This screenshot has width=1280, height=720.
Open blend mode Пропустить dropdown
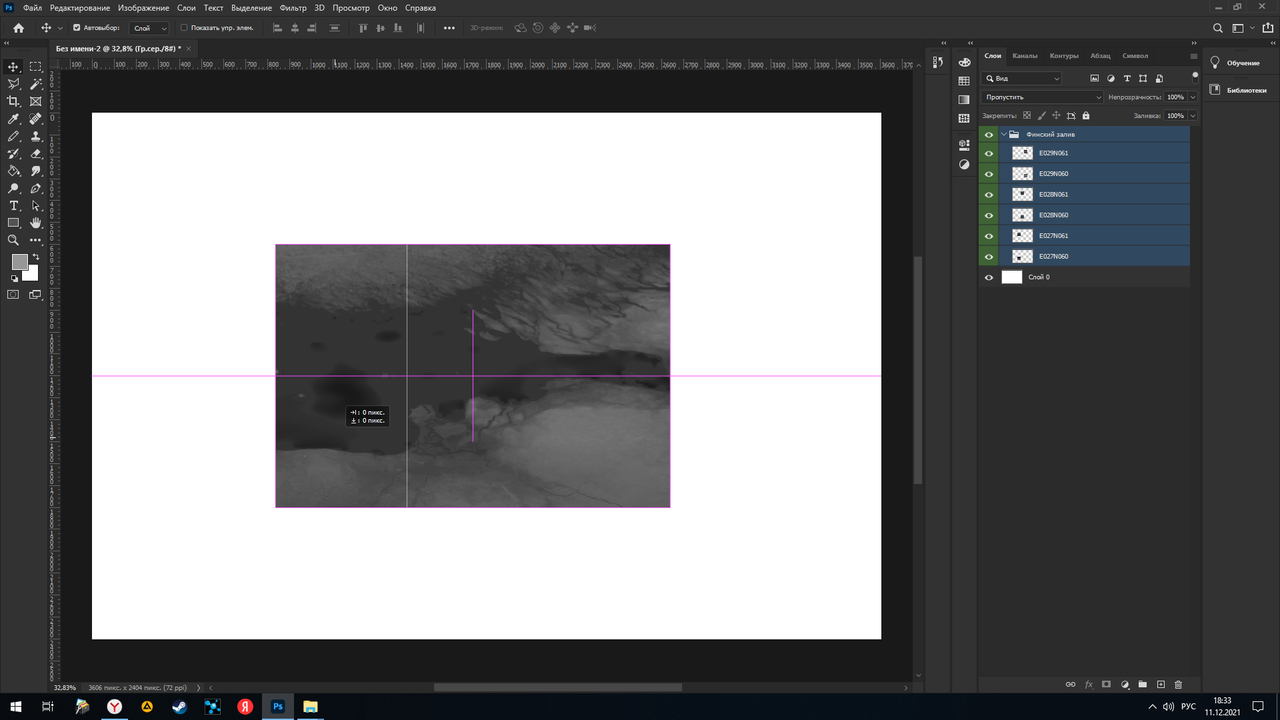(x=1042, y=97)
